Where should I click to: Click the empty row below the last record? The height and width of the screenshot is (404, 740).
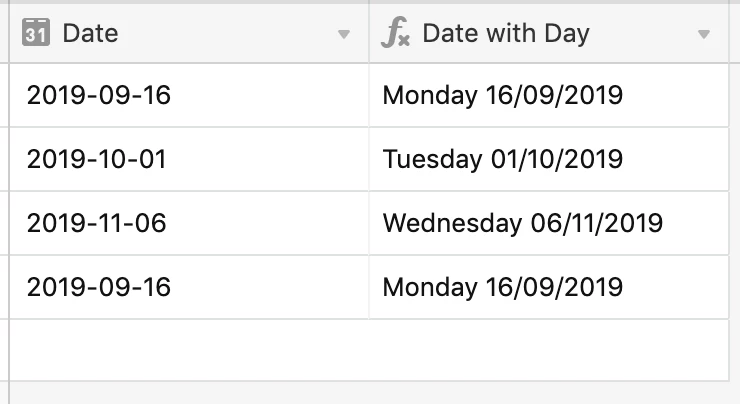click(369, 350)
